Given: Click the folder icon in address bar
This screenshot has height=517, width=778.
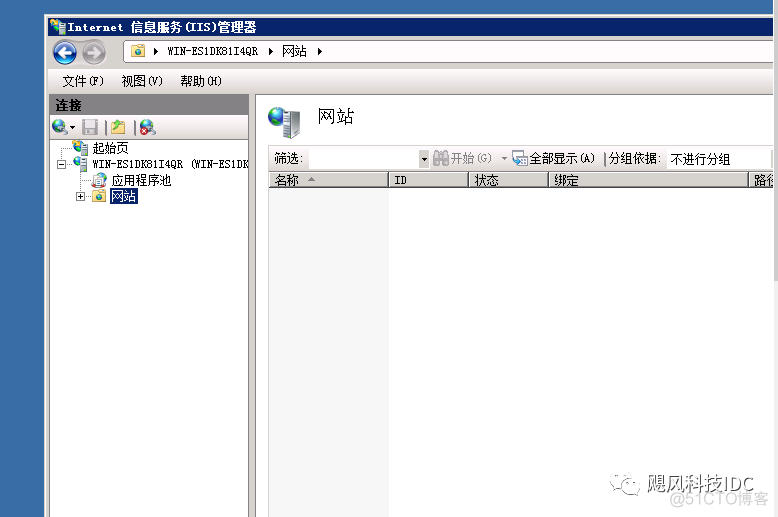Looking at the screenshot, I should pos(138,51).
